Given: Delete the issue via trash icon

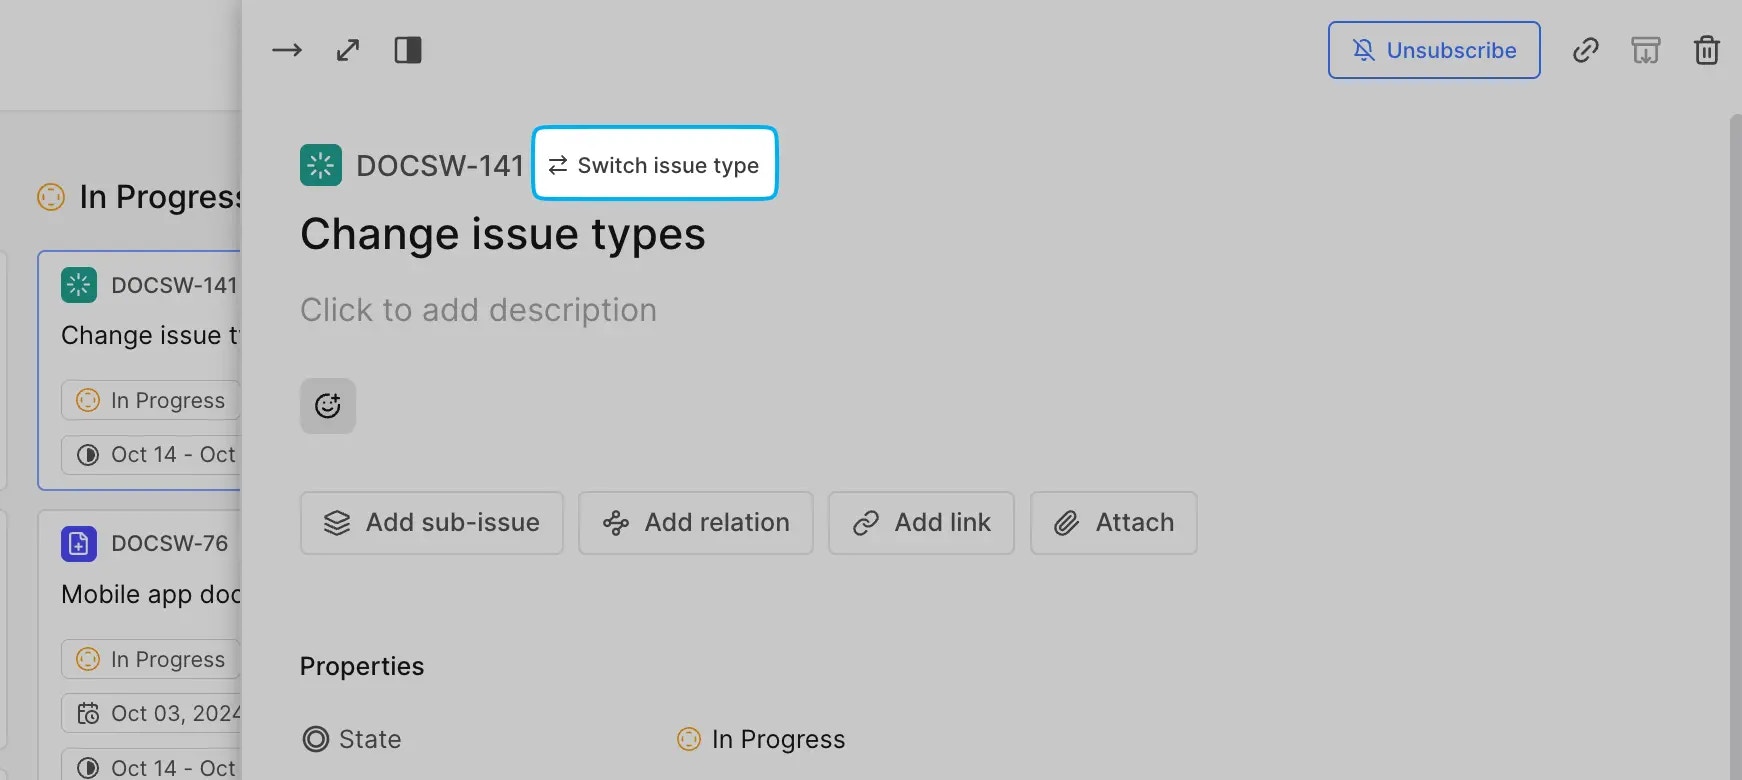Looking at the screenshot, I should click(x=1706, y=49).
